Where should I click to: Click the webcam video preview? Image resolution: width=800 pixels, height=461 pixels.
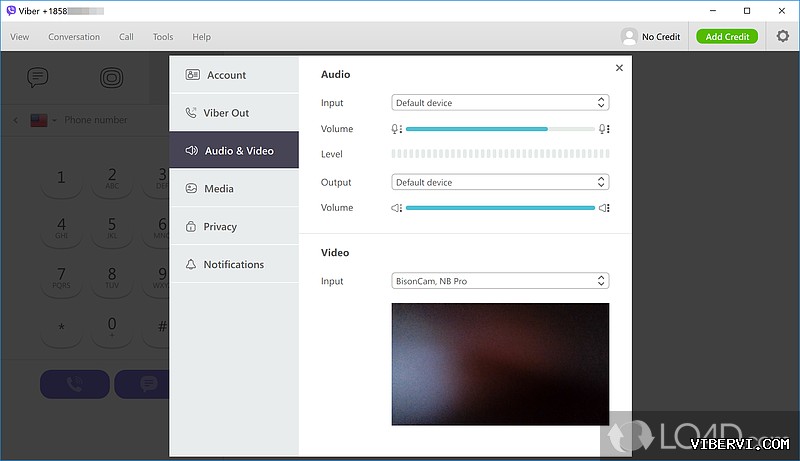500,364
